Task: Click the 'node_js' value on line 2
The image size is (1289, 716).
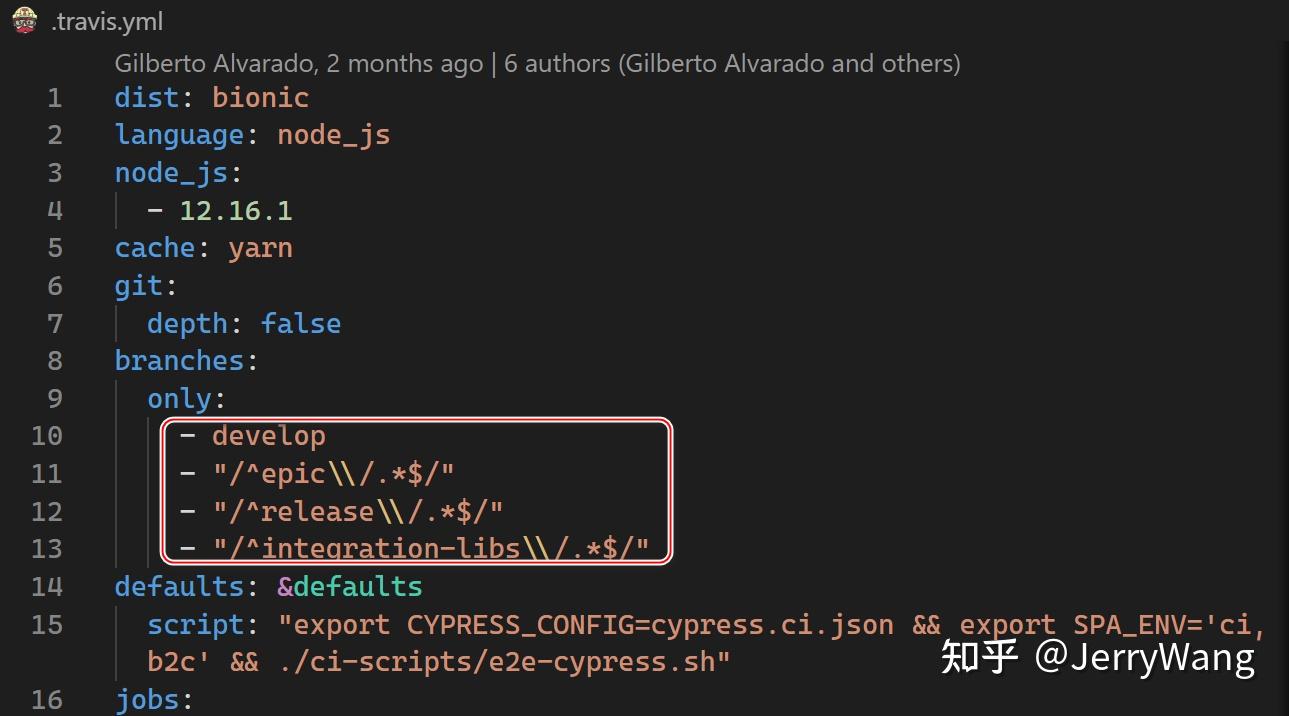Action: pyautogui.click(x=333, y=135)
